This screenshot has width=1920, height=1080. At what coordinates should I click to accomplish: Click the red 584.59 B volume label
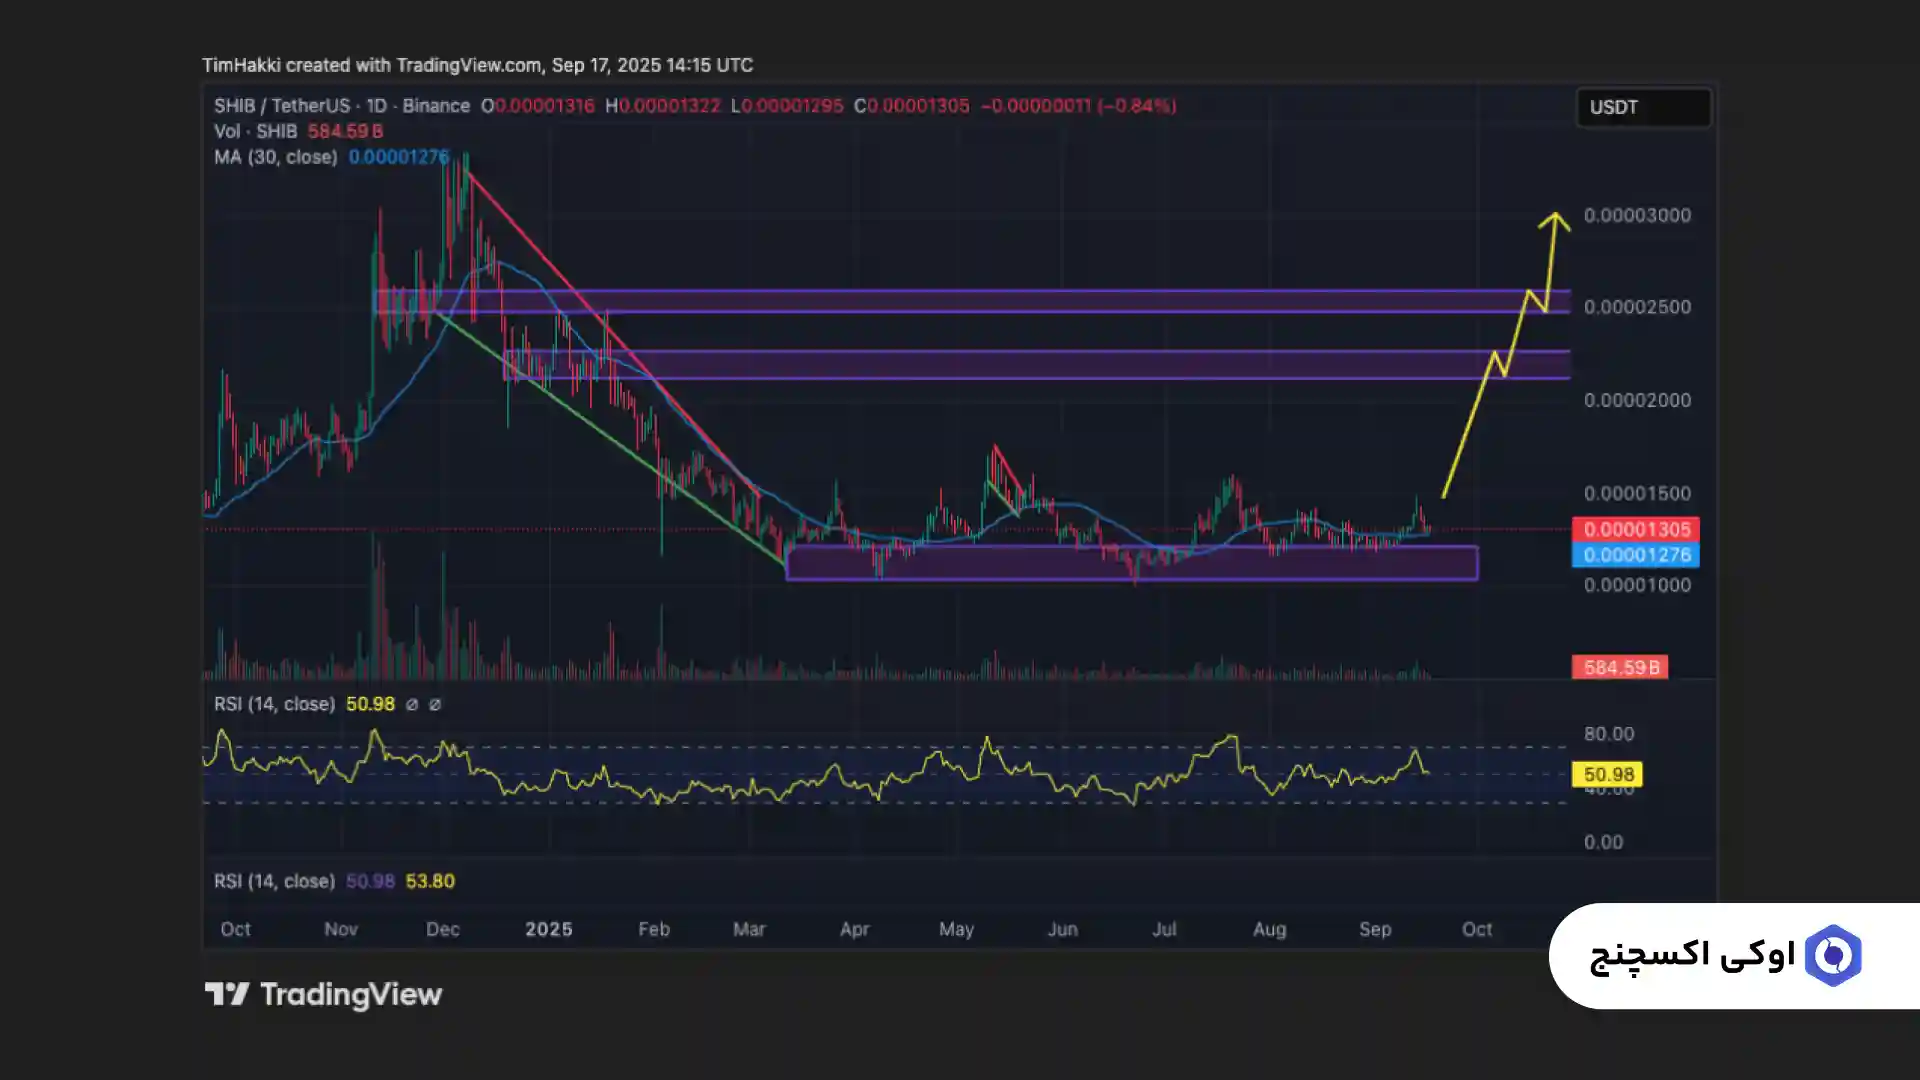pos(1620,667)
